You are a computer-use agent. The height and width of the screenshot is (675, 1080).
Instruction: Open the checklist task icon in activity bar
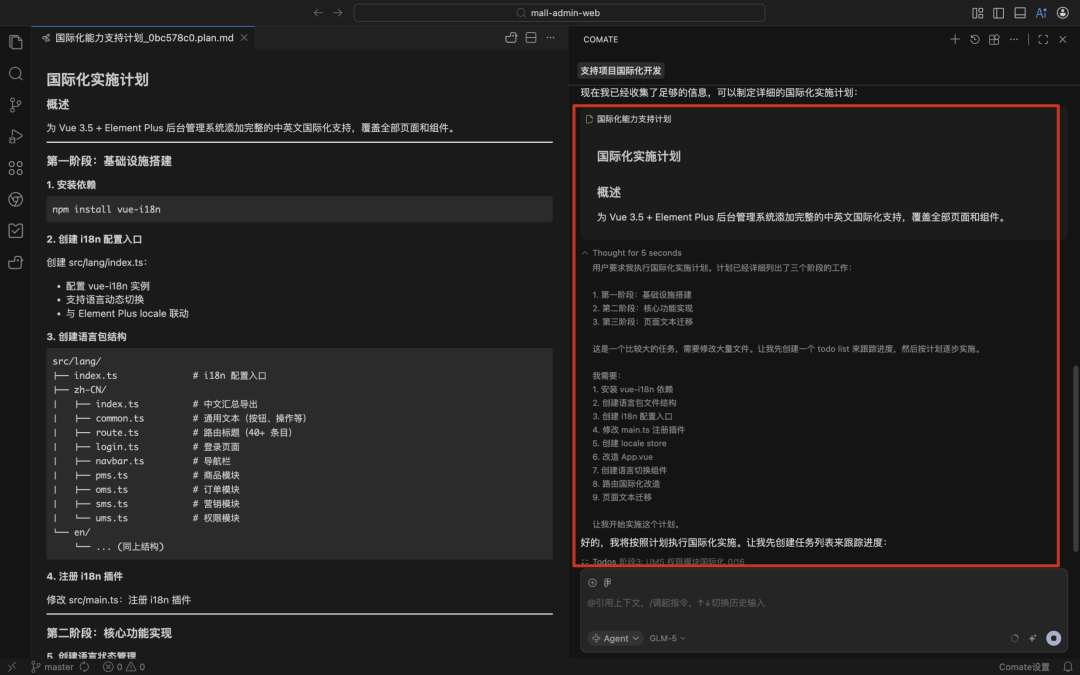[x=15, y=231]
